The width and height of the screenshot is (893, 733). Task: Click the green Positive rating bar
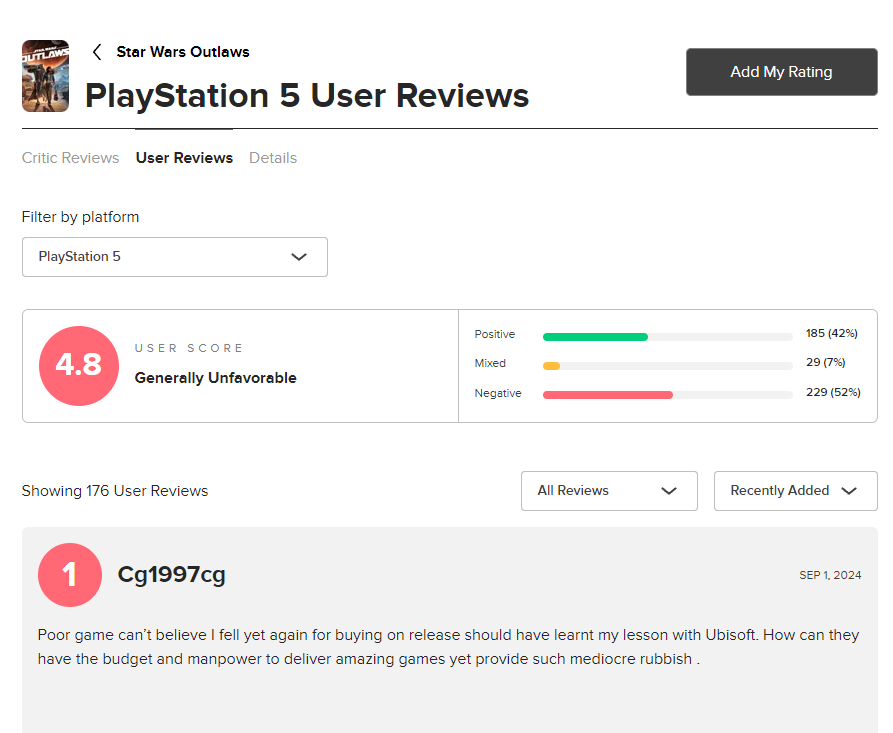tap(595, 337)
